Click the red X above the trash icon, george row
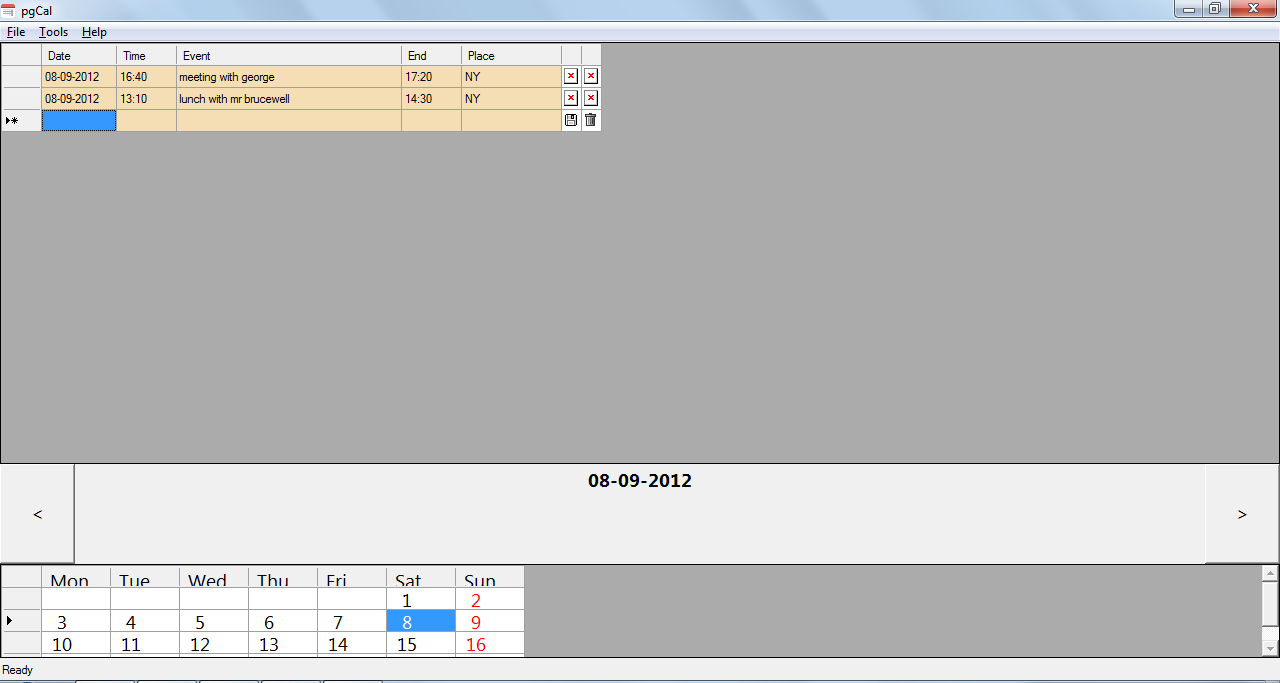1280x683 pixels. pyautogui.click(x=591, y=76)
